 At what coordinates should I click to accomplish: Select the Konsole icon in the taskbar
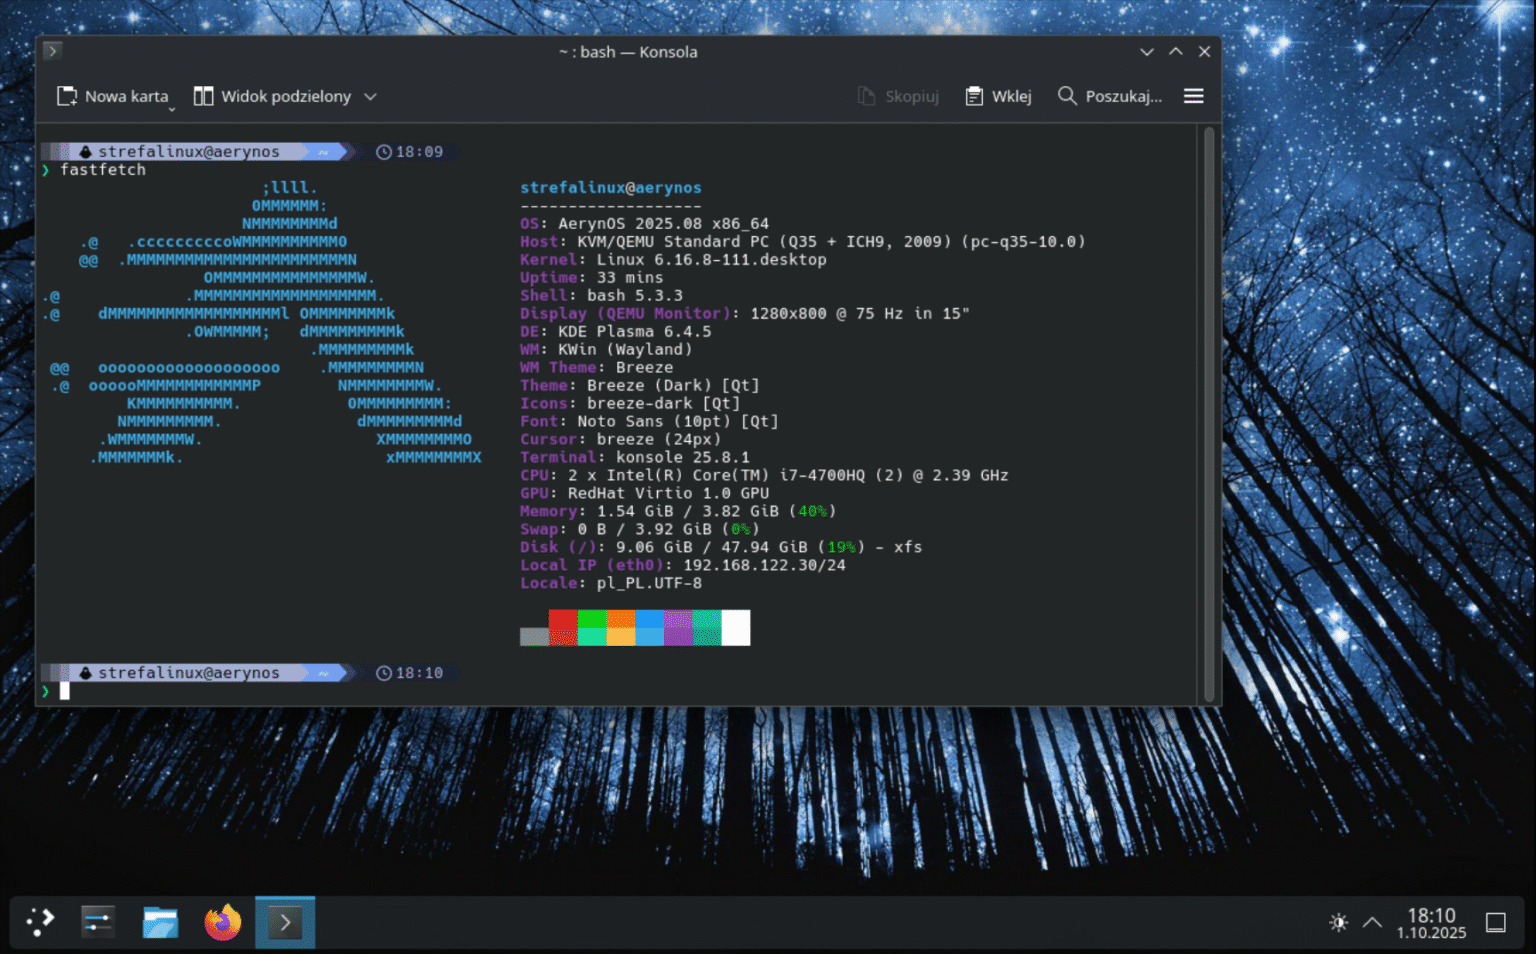285,921
